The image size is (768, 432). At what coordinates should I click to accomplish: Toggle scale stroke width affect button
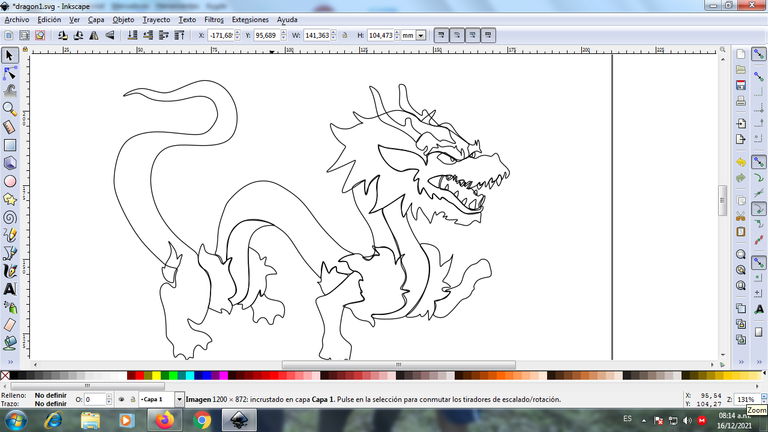pyautogui.click(x=441, y=35)
